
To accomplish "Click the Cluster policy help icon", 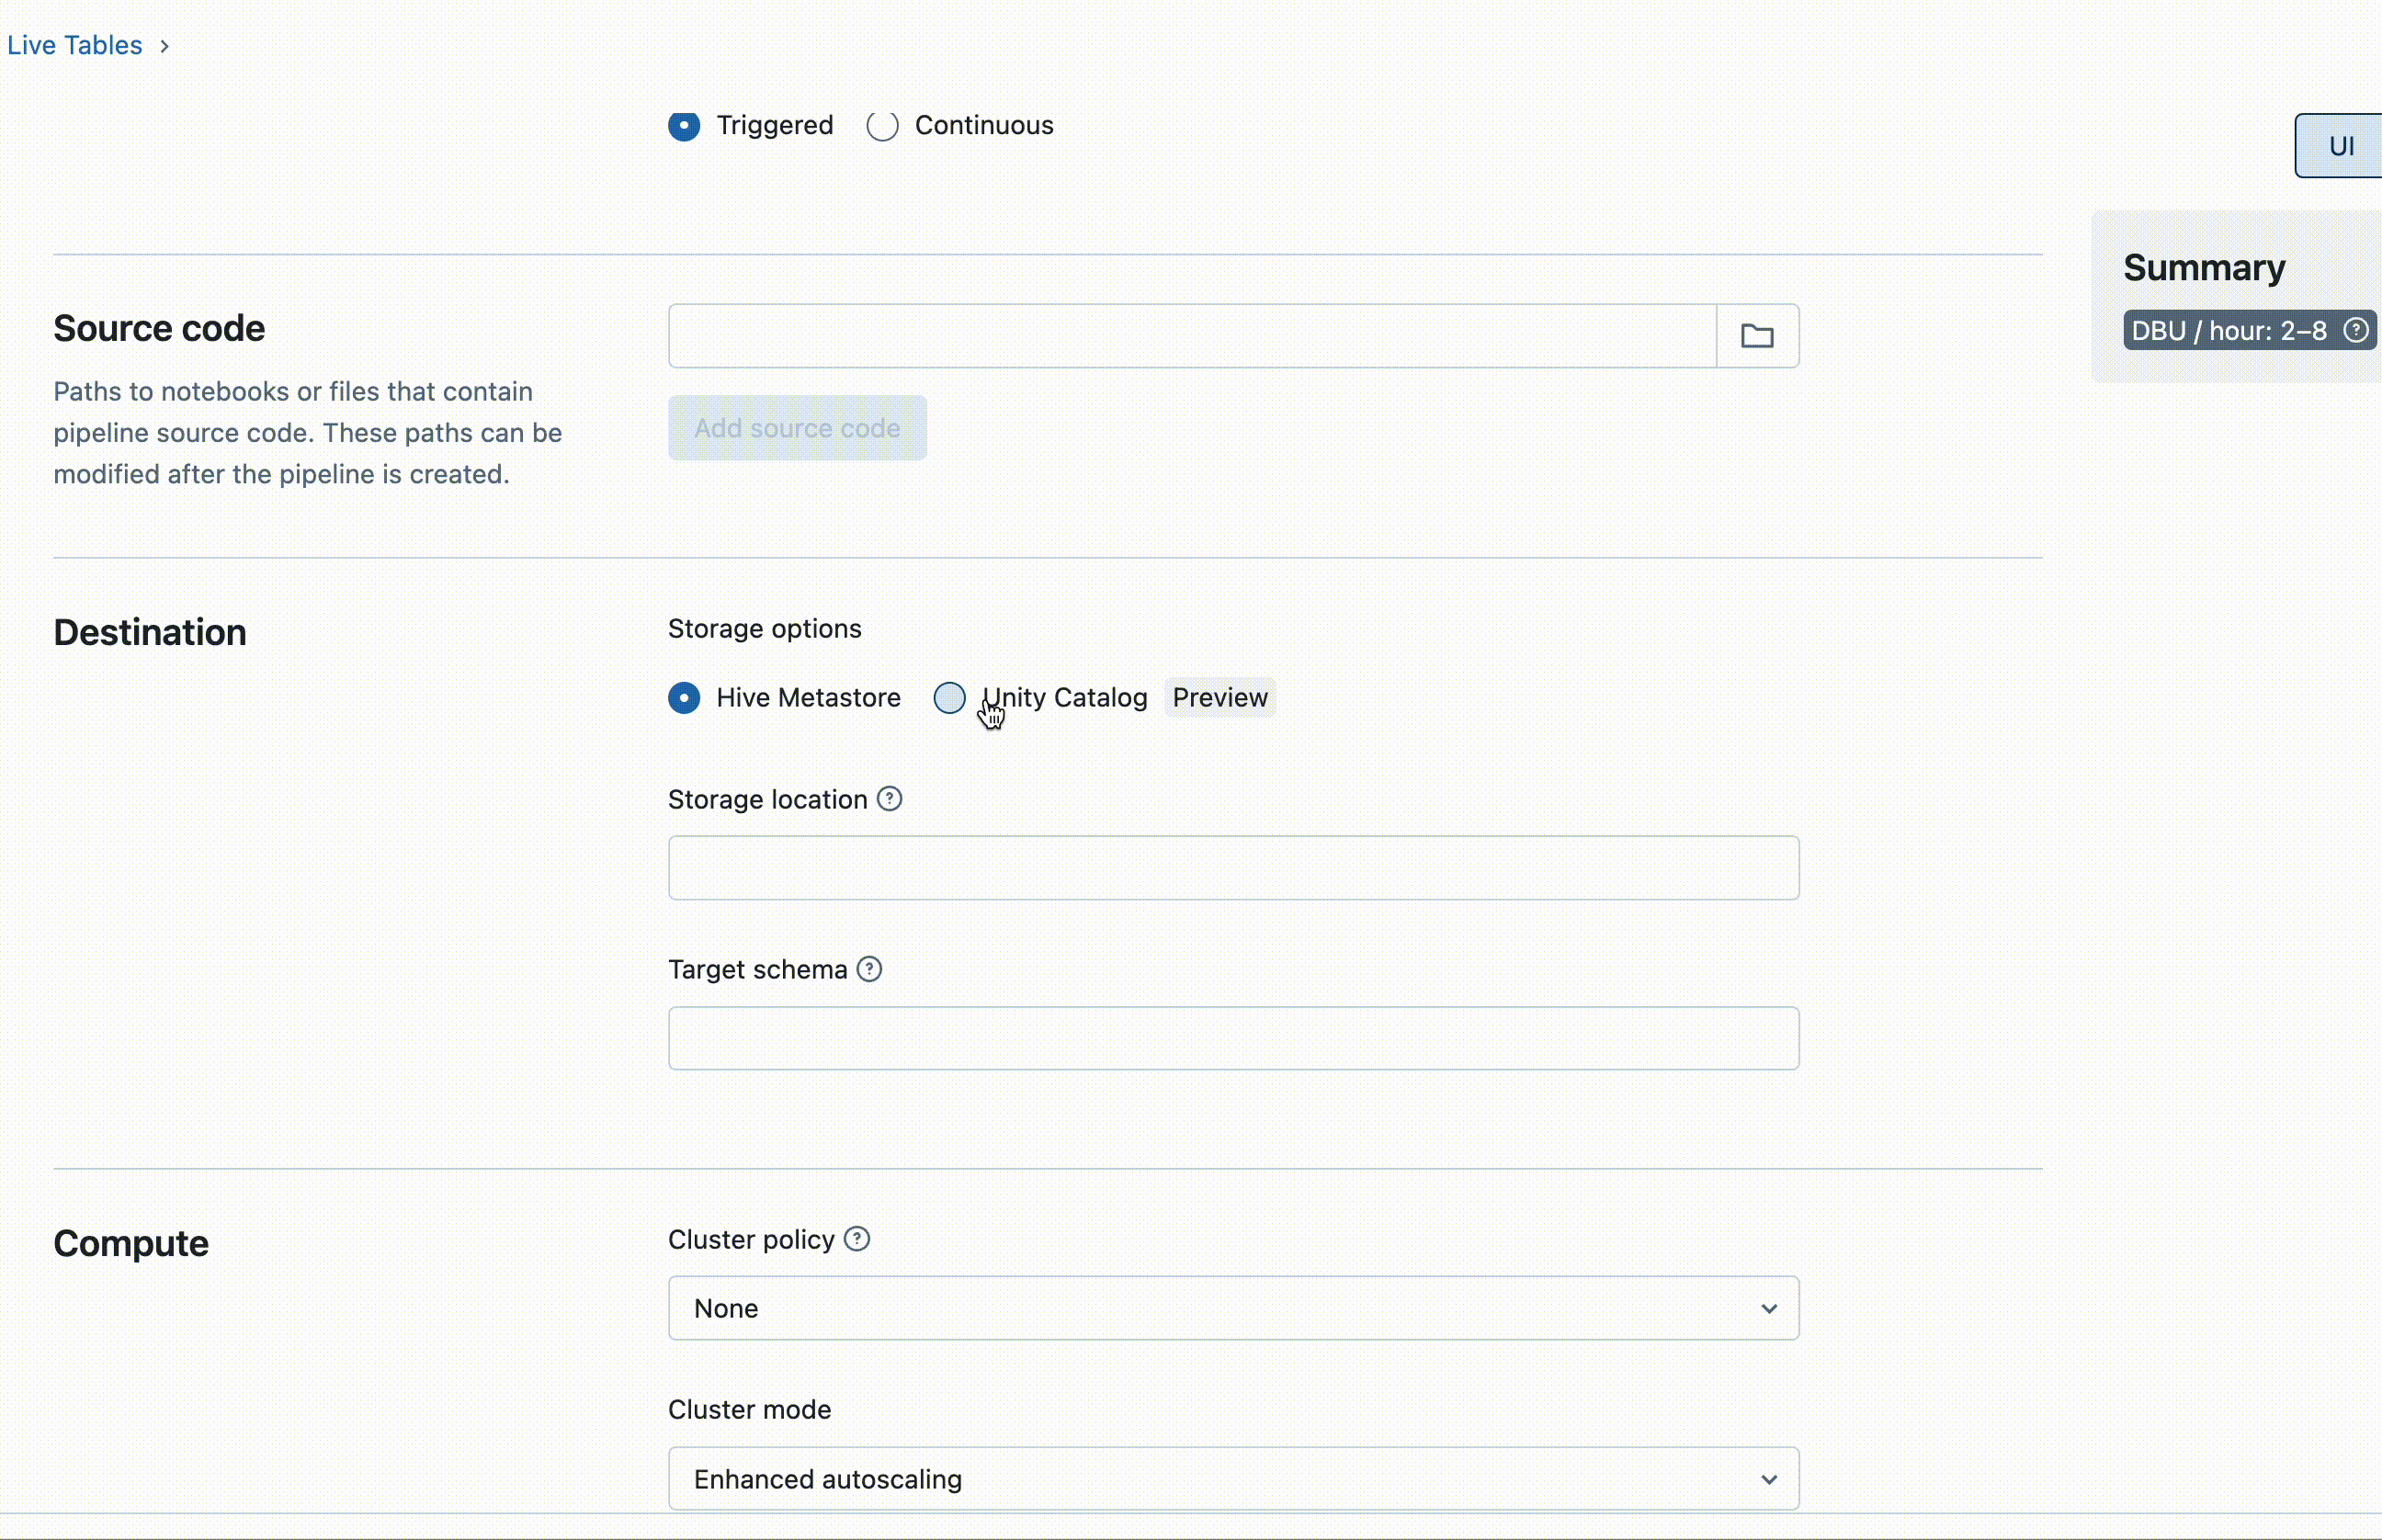I will 857,1238.
